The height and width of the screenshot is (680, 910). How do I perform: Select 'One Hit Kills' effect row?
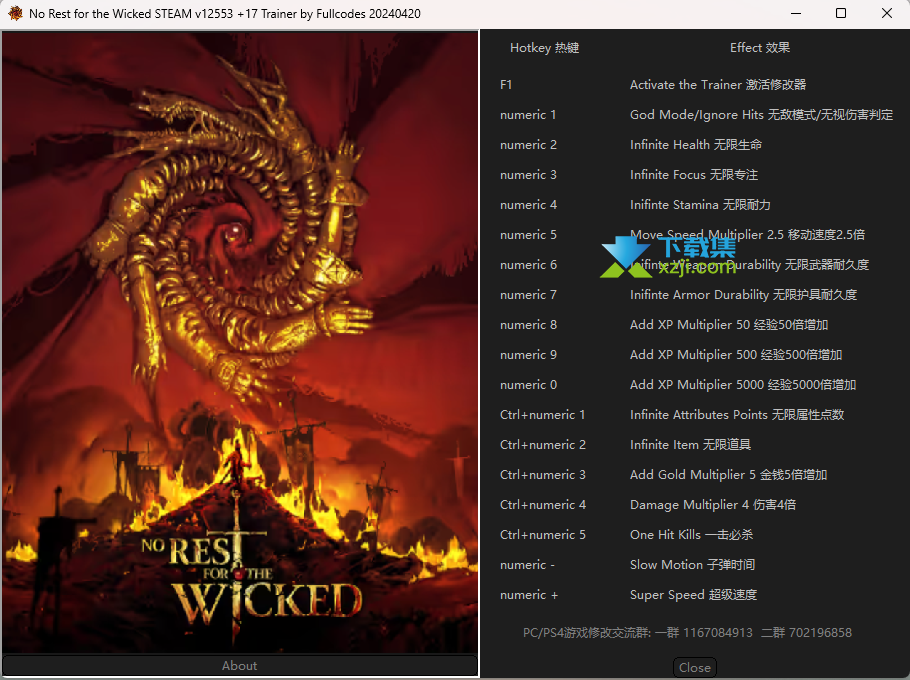(x=691, y=534)
